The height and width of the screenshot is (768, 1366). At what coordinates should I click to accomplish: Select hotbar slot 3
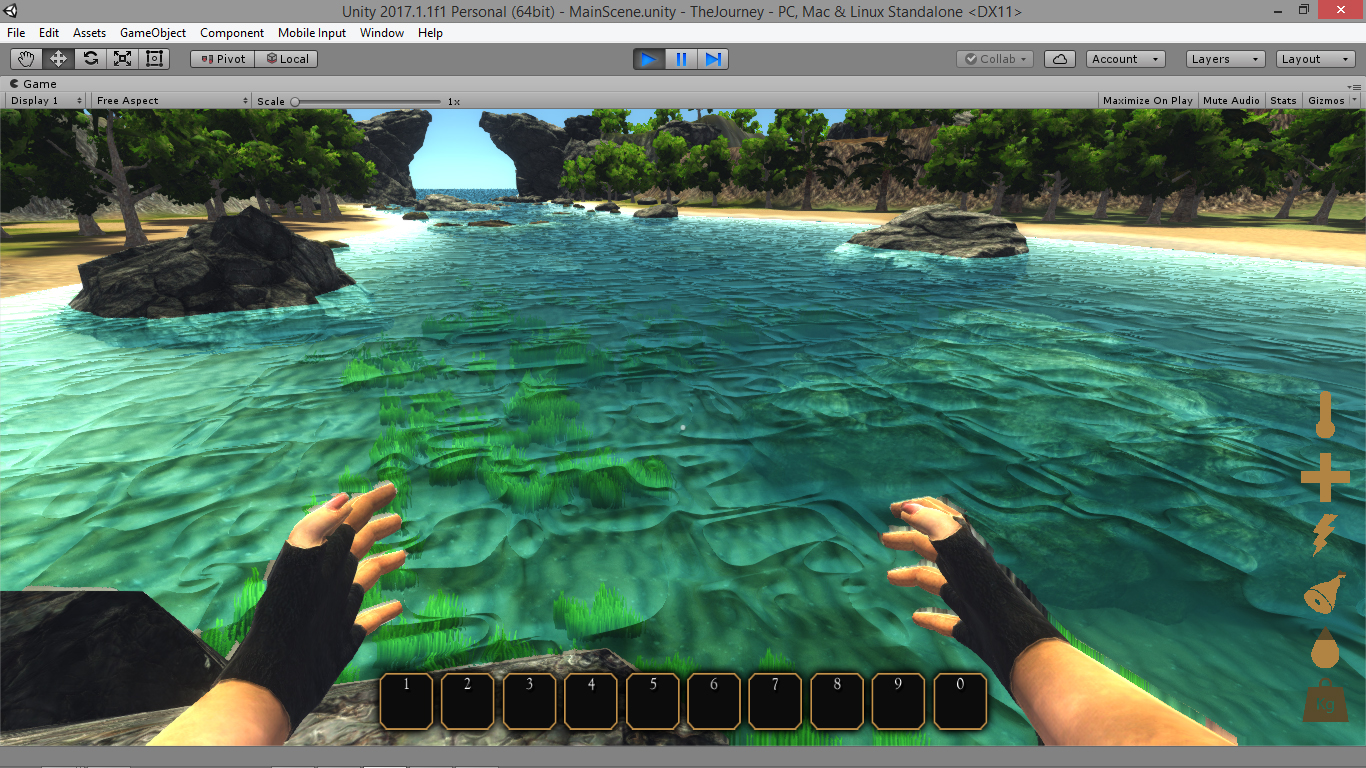click(x=529, y=701)
